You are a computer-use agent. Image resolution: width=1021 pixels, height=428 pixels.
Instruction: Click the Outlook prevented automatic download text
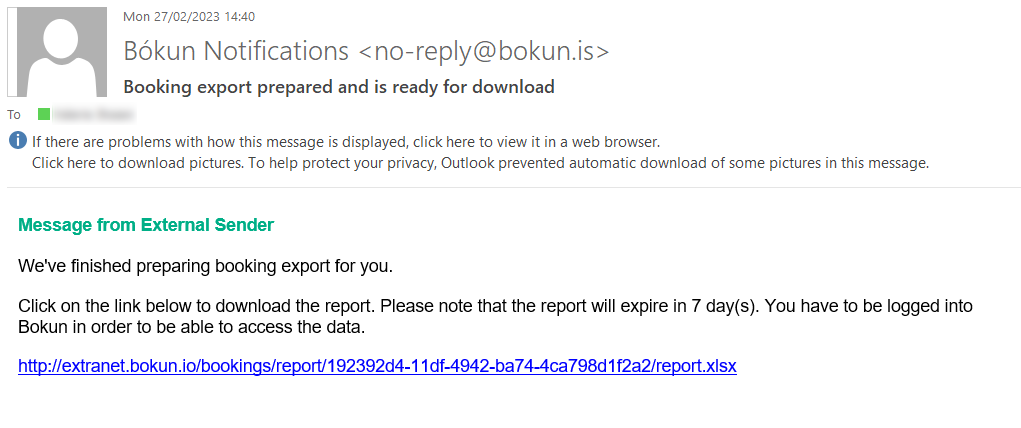(x=685, y=163)
